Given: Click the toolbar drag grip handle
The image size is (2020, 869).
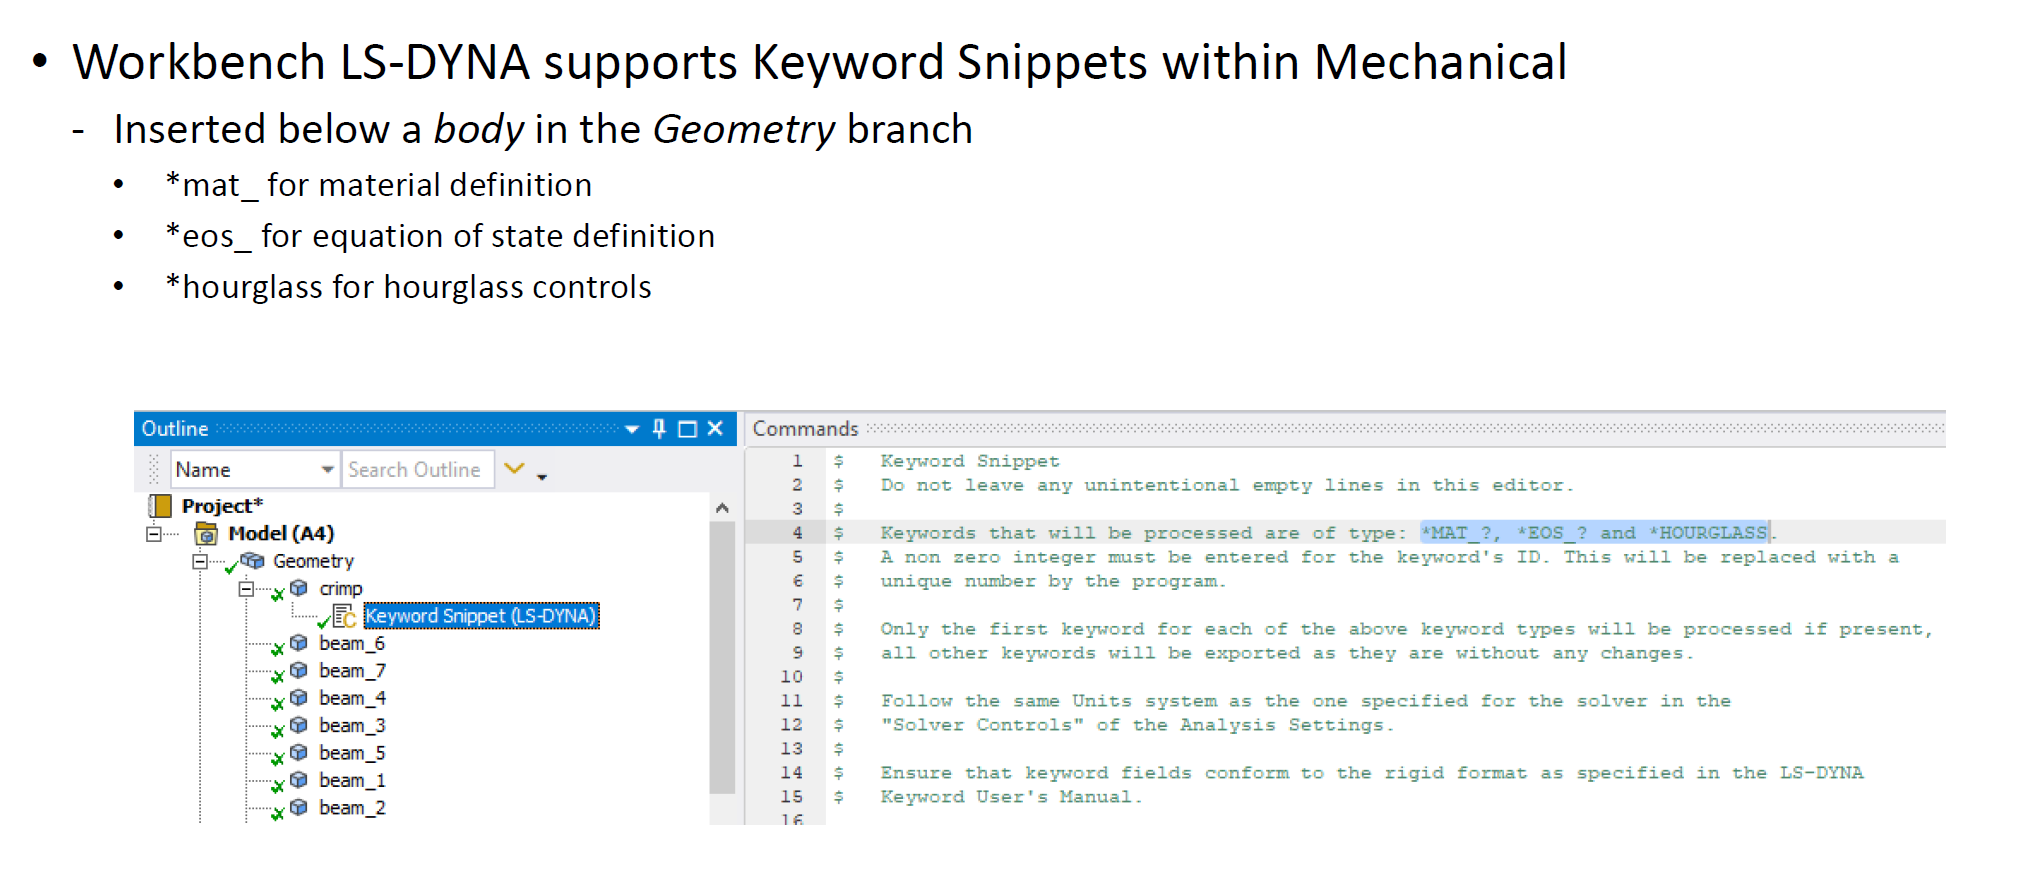Looking at the screenshot, I should point(153,469).
